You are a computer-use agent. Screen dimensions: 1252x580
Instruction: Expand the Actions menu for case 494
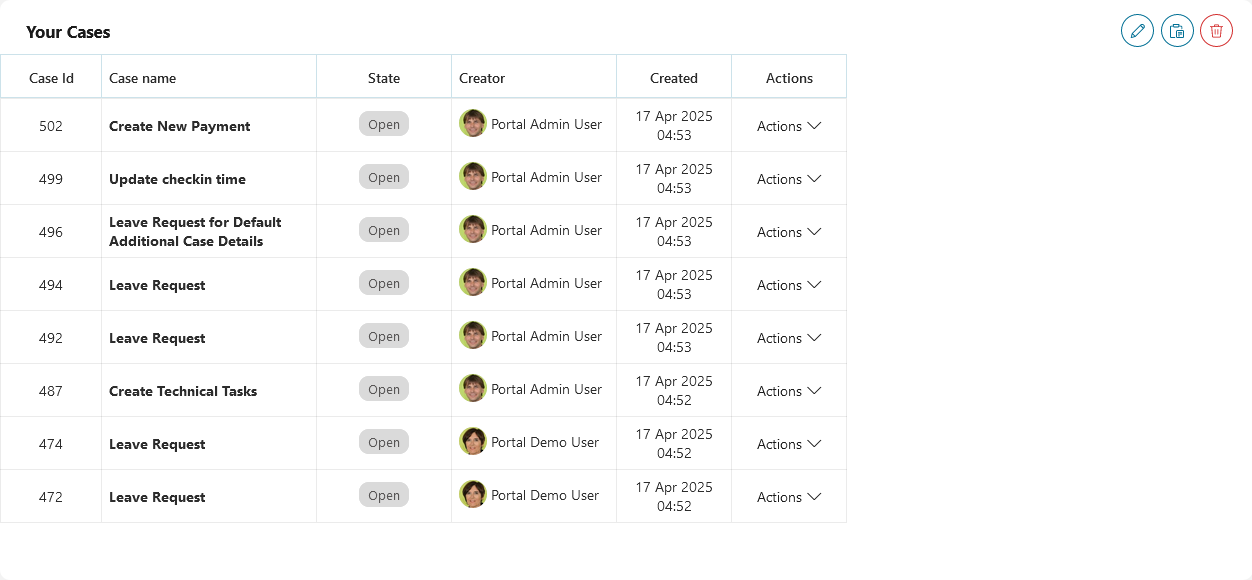789,285
